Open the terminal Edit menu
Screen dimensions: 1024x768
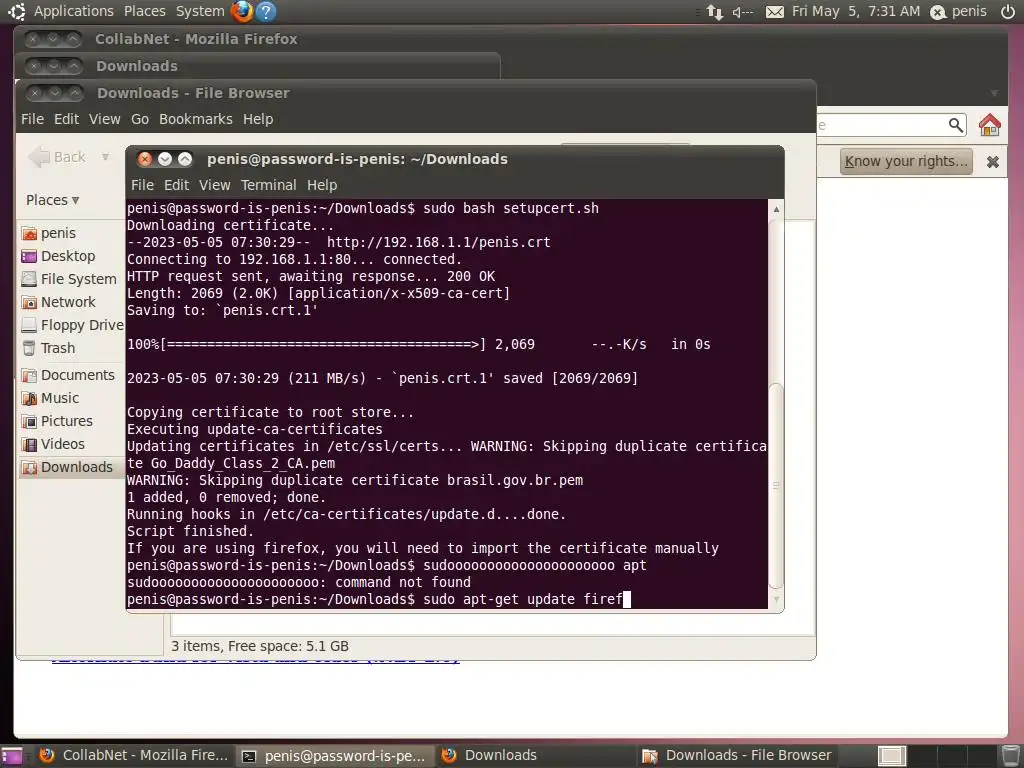pos(176,185)
